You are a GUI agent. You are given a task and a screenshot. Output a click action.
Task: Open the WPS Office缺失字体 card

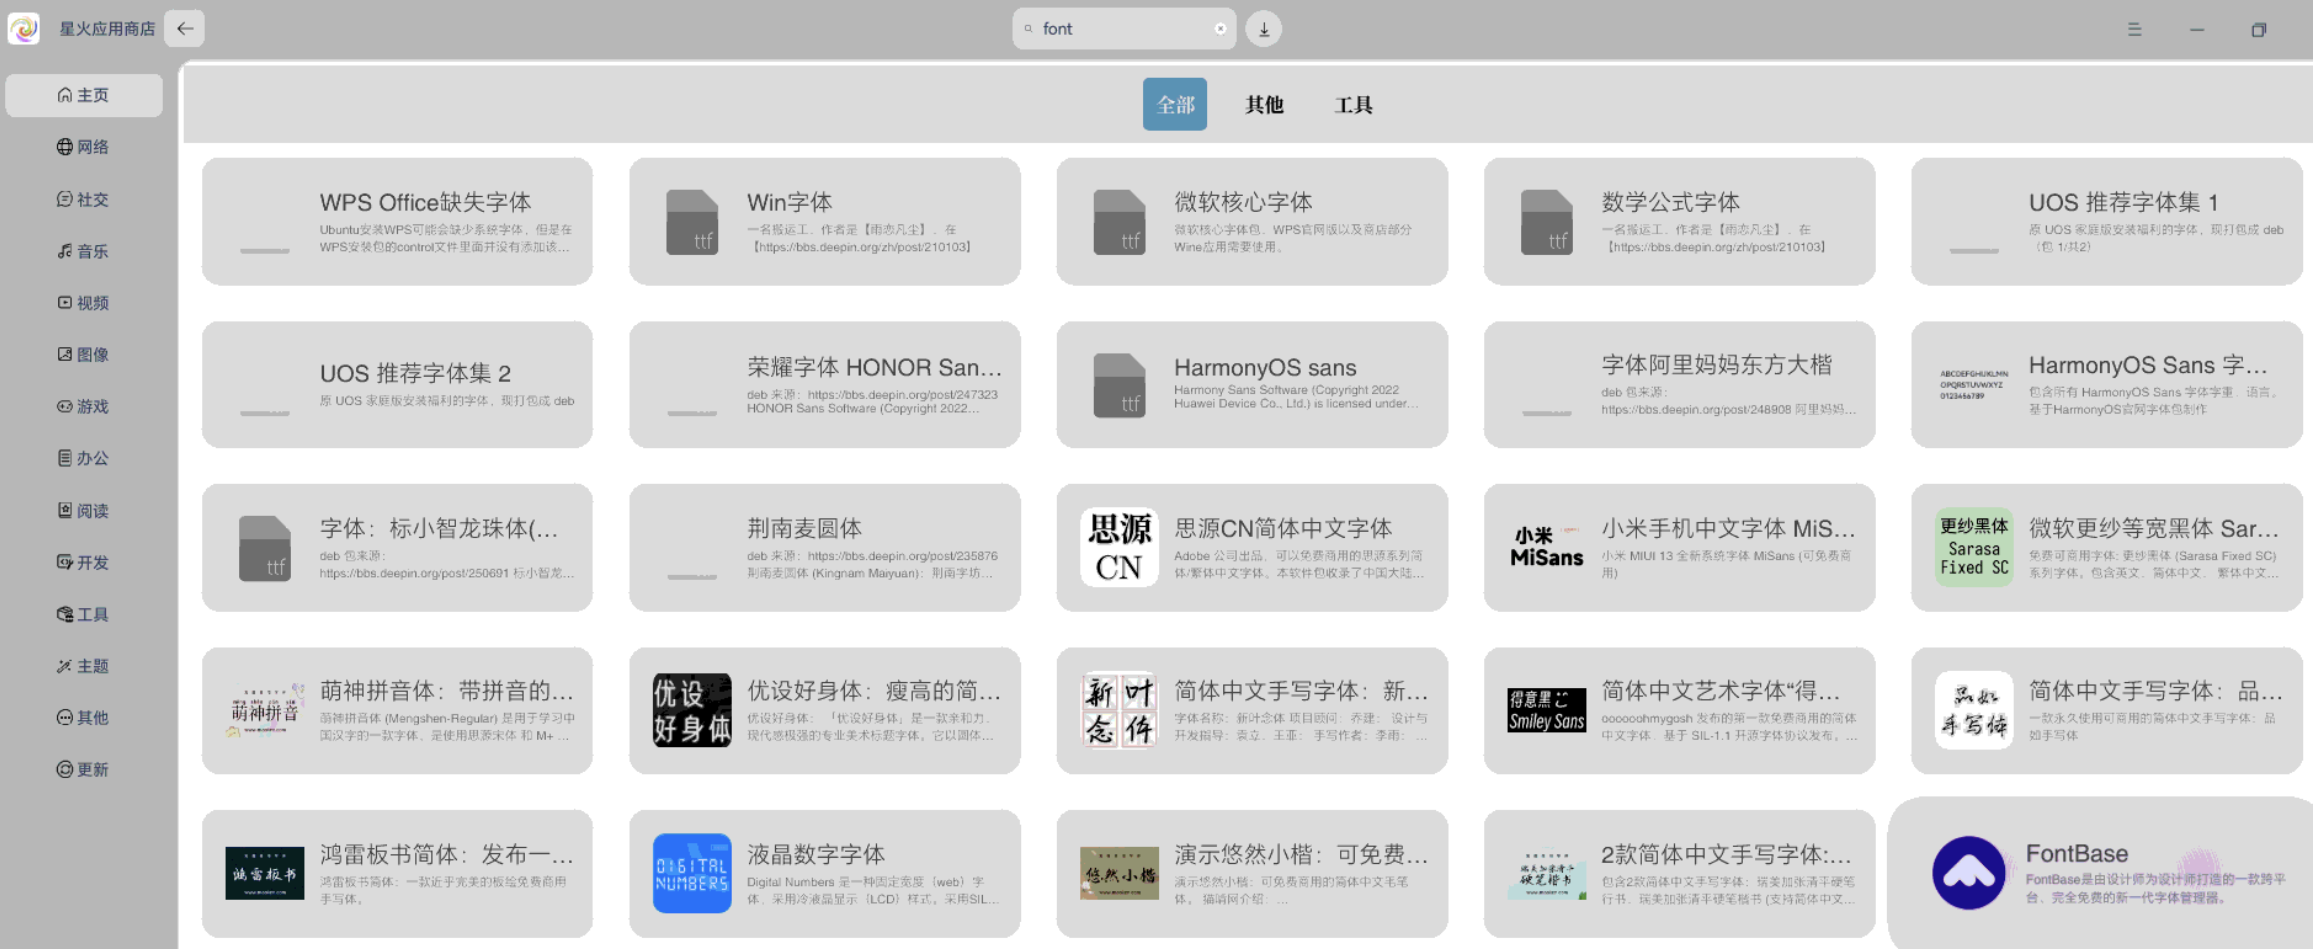tap(397, 222)
